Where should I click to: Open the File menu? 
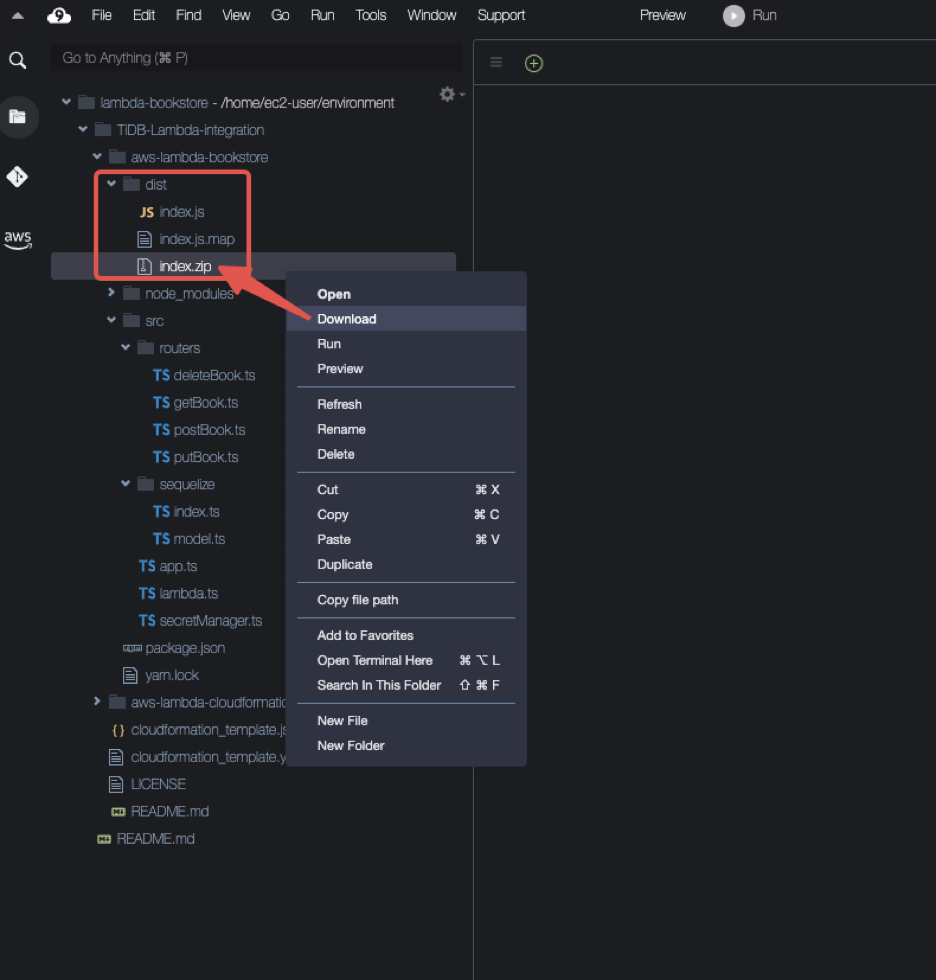pos(101,15)
